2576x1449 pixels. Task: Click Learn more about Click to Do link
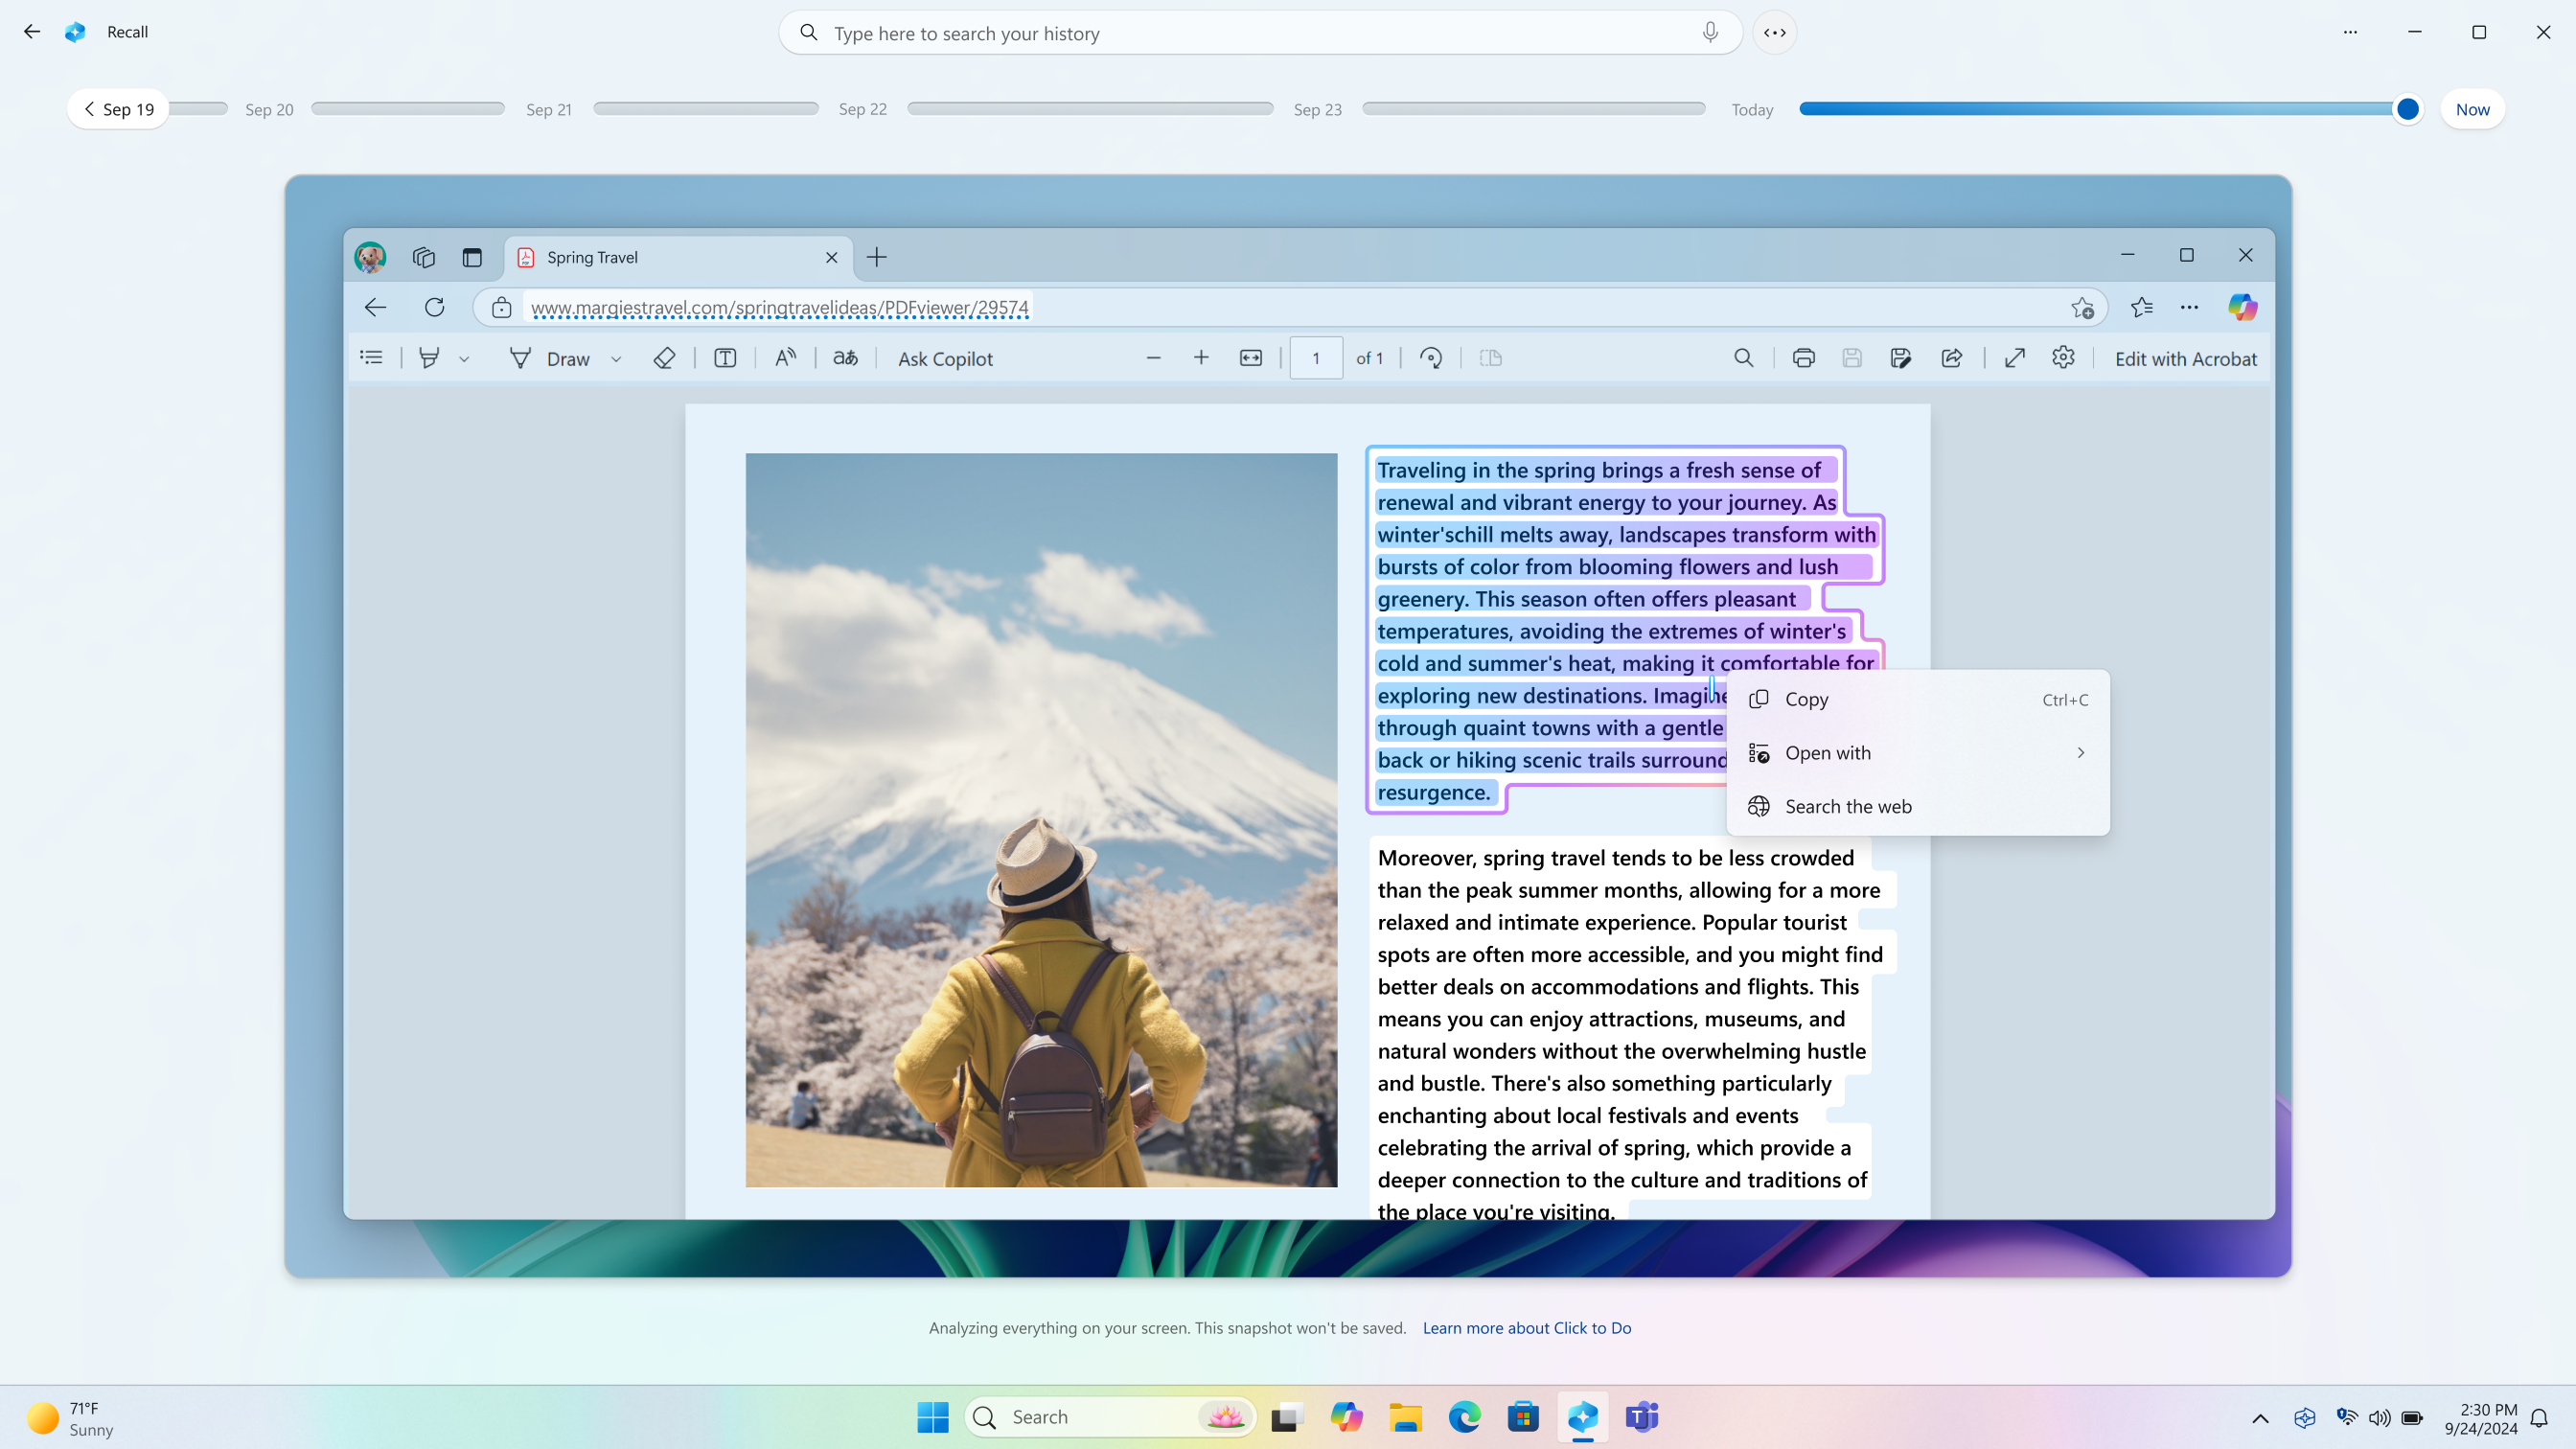(1529, 1327)
